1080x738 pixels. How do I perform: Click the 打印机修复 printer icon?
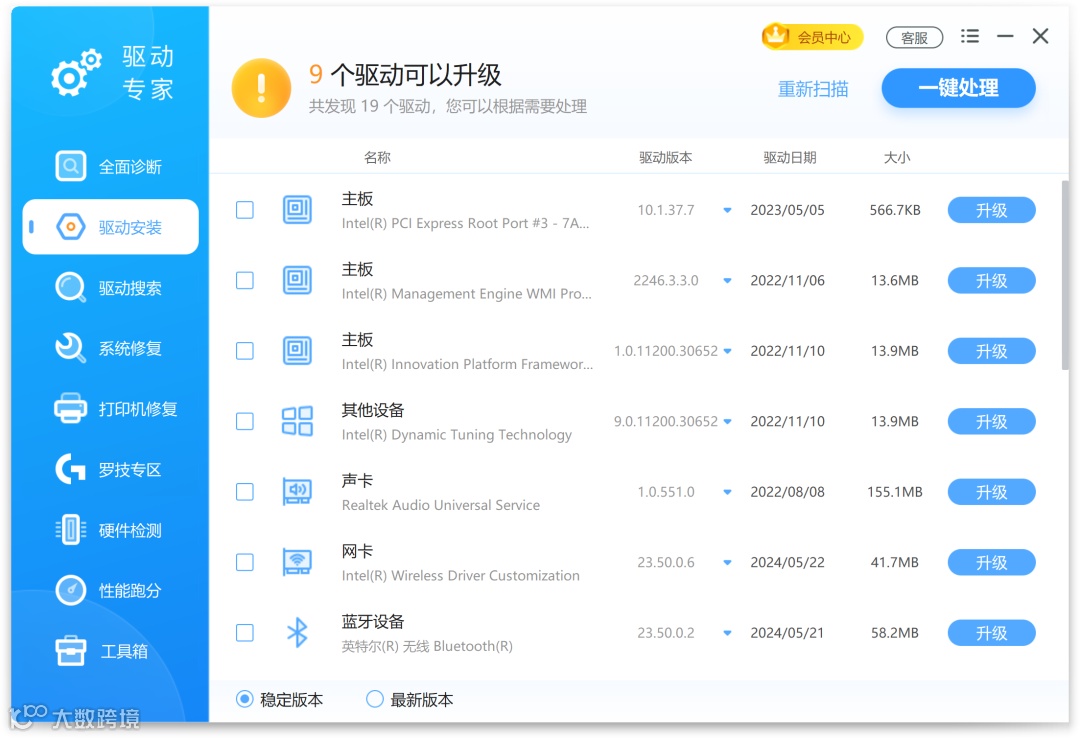pyautogui.click(x=70, y=408)
